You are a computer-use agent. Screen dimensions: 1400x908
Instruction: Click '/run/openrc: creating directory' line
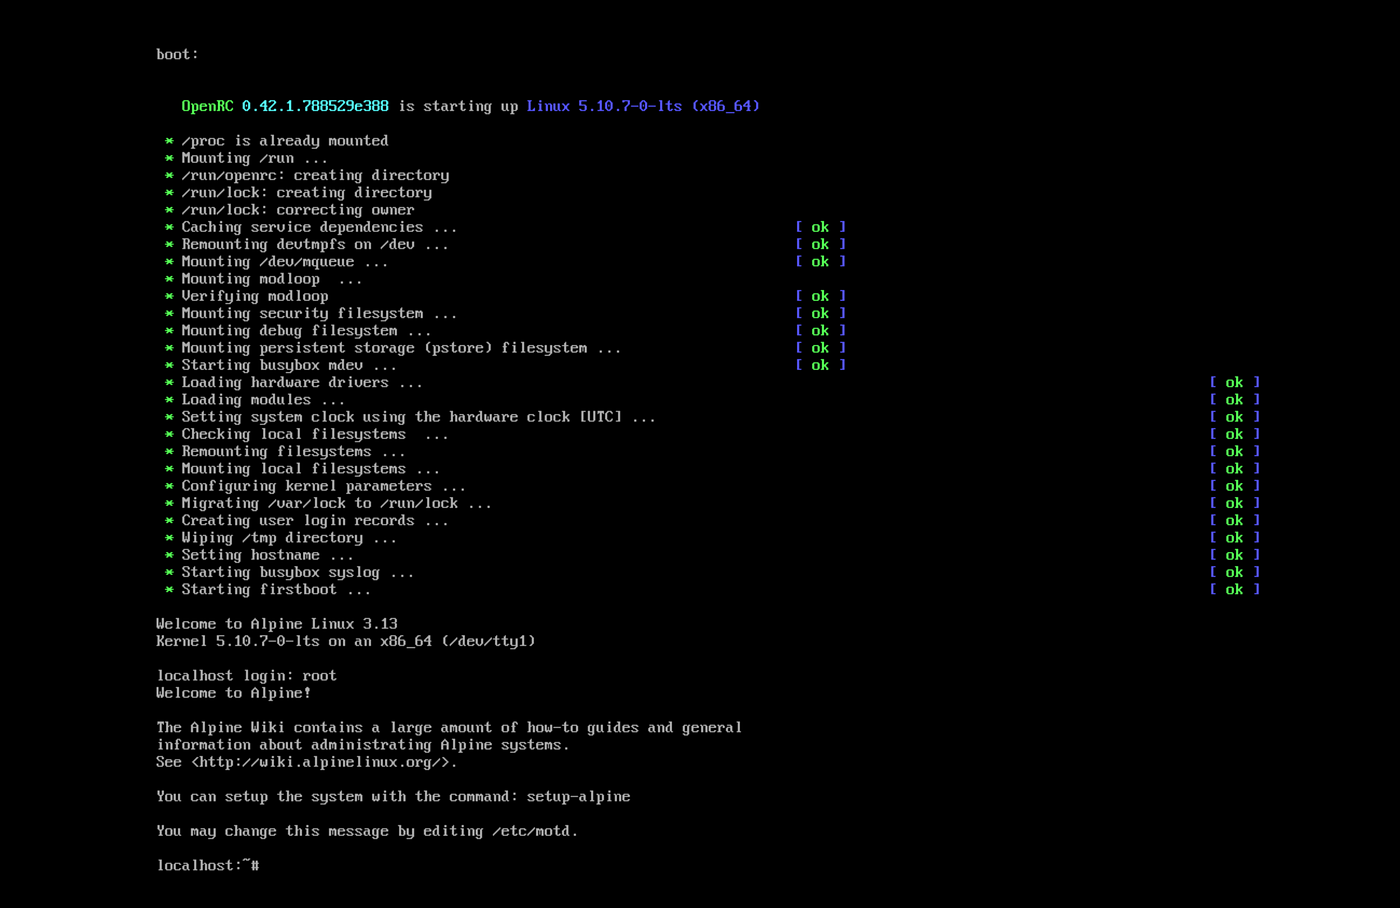pos(315,175)
